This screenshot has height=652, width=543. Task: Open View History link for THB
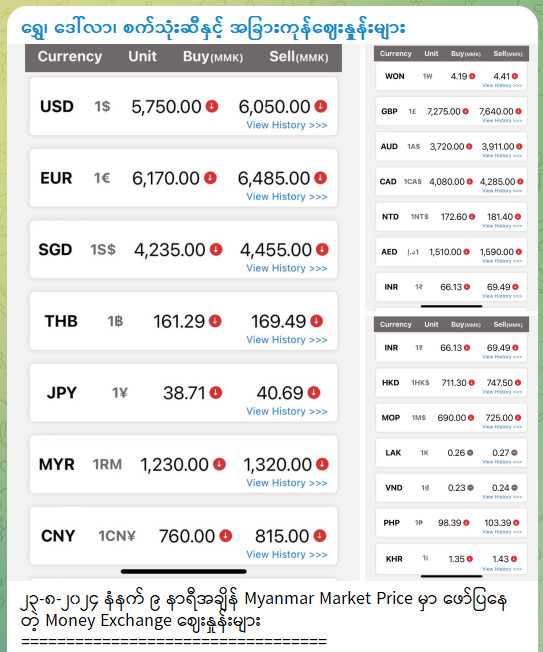[287, 340]
